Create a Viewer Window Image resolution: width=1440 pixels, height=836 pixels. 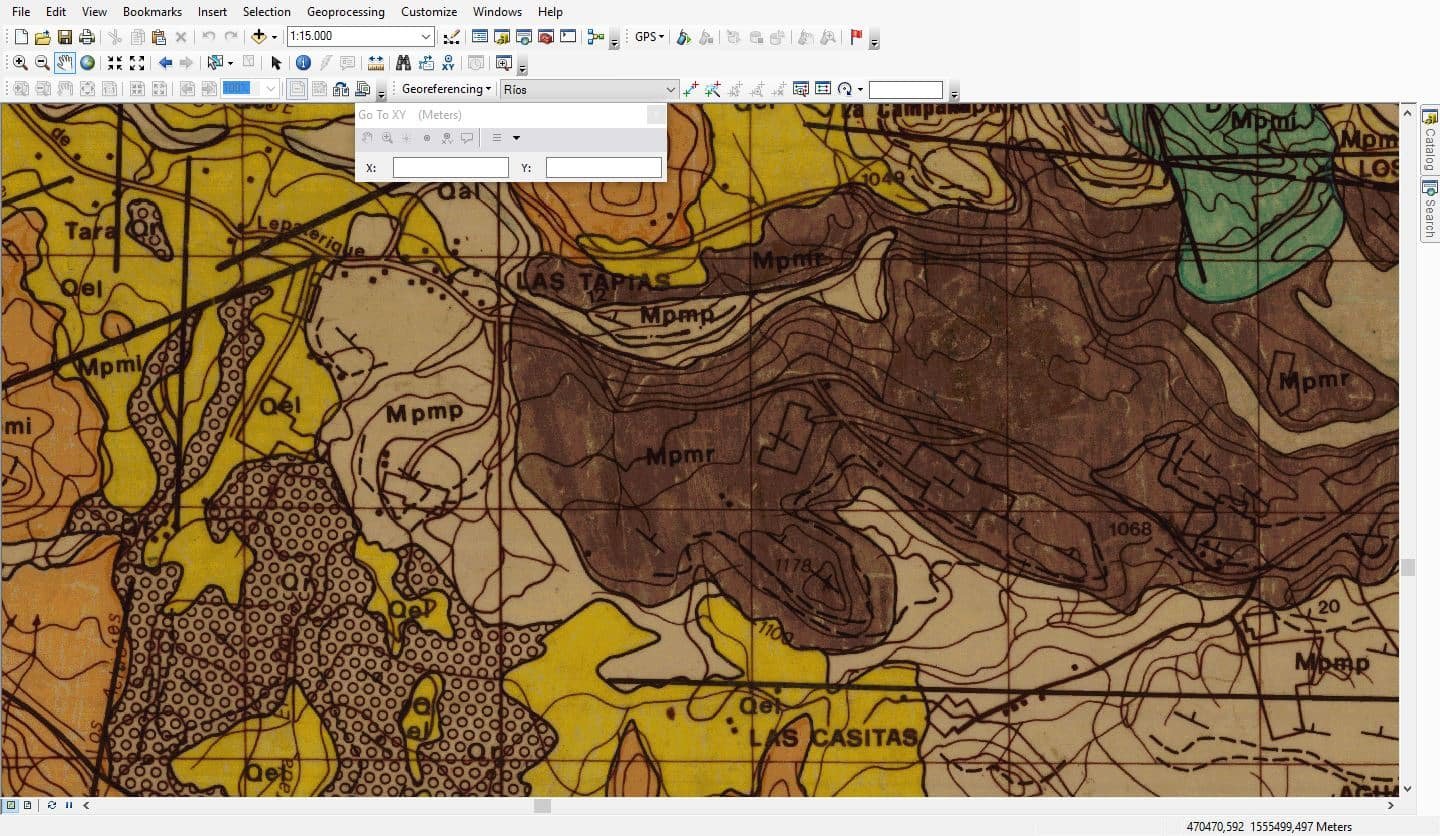[x=504, y=63]
